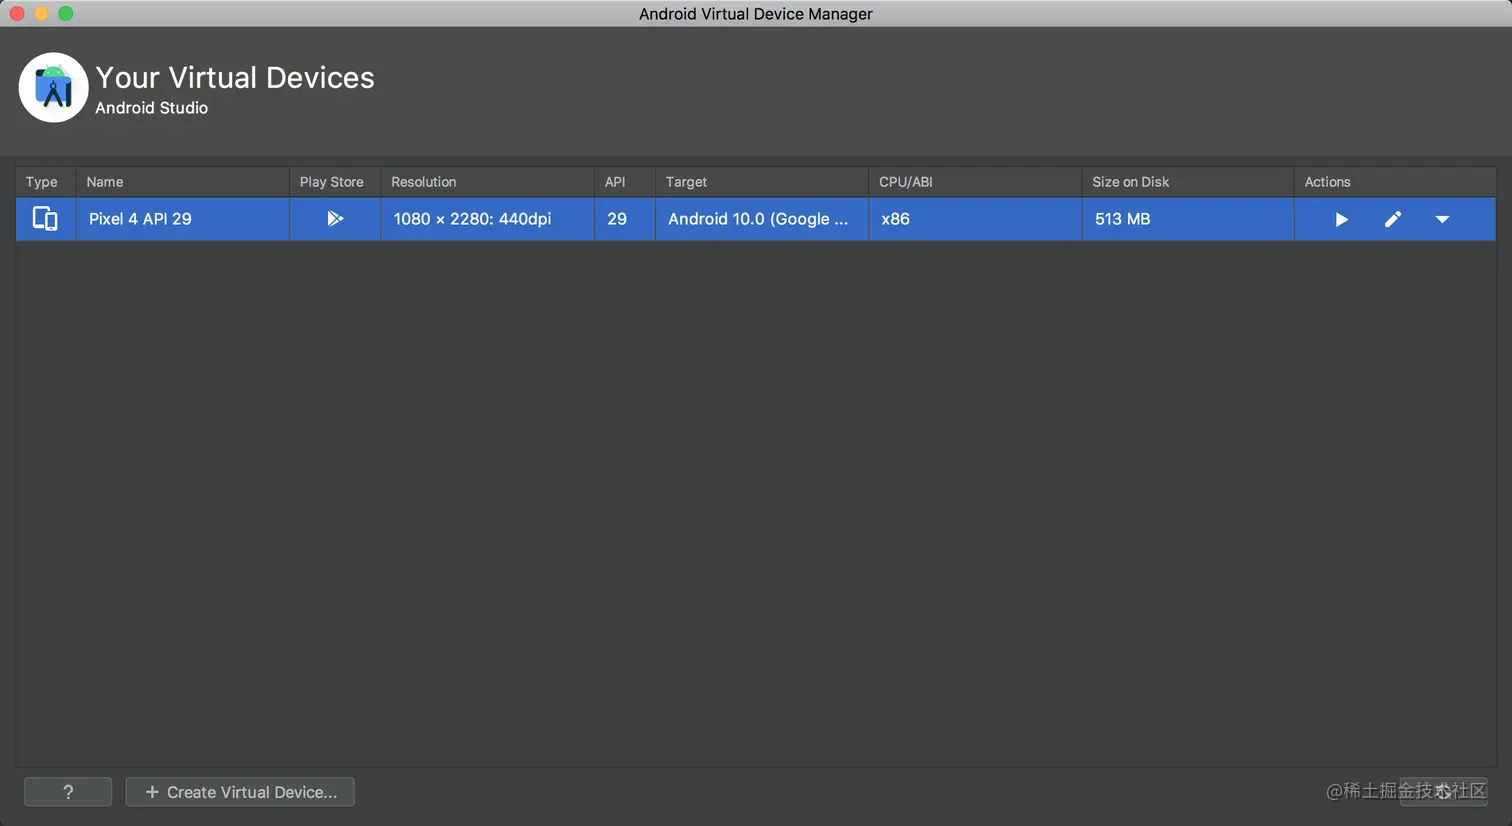
Task: Minimize the window with yellow button
Action: (x=41, y=13)
